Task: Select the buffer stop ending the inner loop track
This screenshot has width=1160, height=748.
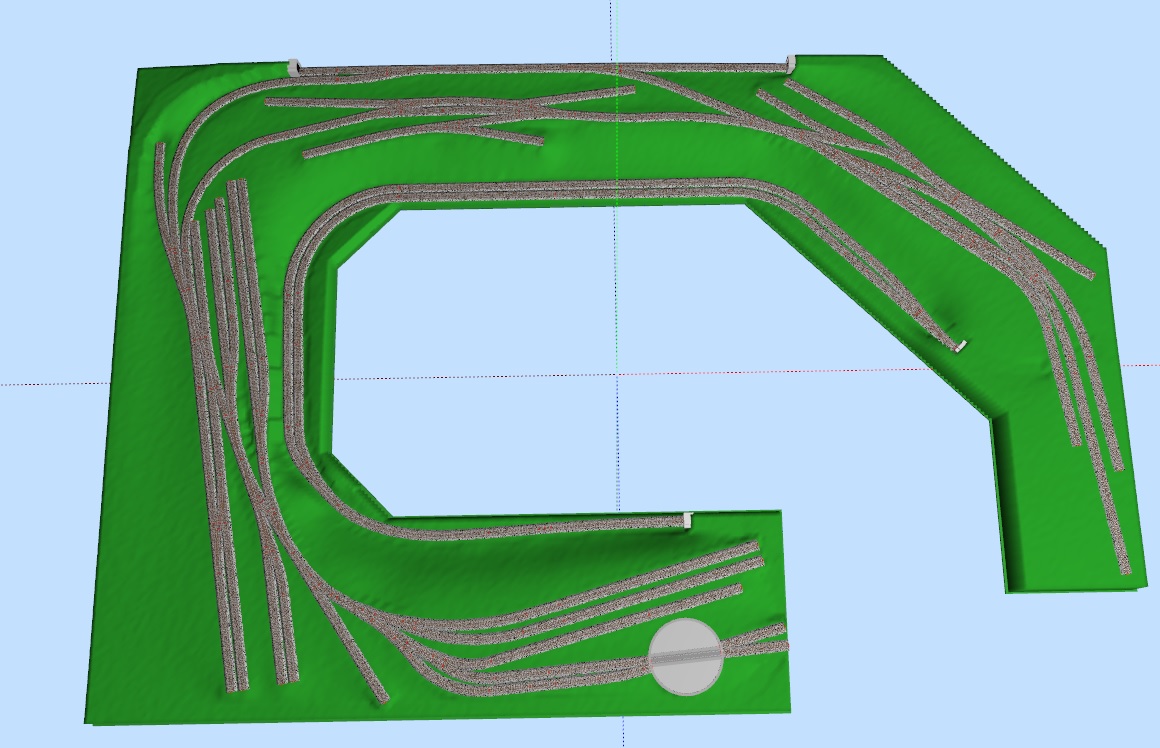Action: coord(687,519)
